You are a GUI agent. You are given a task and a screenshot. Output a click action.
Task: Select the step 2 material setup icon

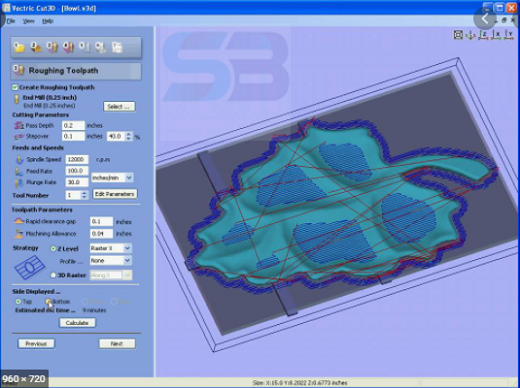[x=36, y=47]
